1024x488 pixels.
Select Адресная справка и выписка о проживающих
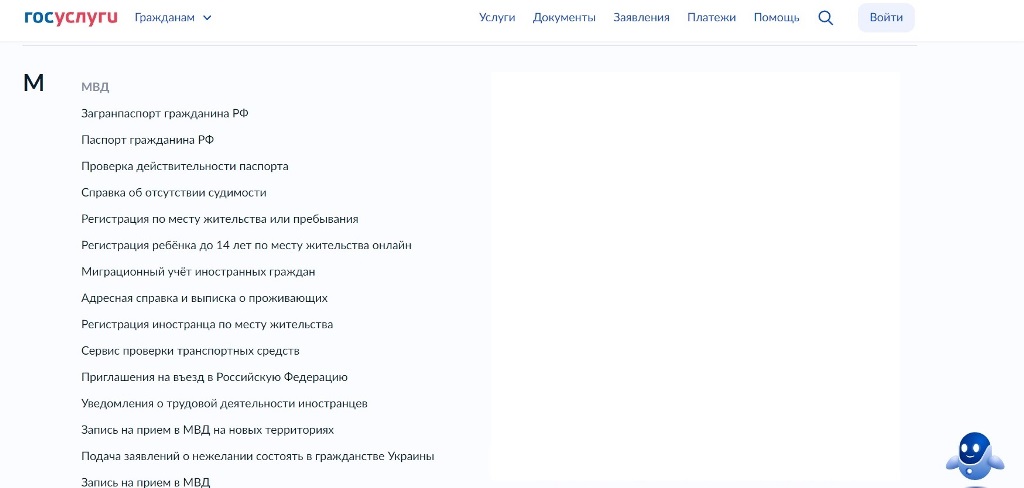click(x=204, y=298)
